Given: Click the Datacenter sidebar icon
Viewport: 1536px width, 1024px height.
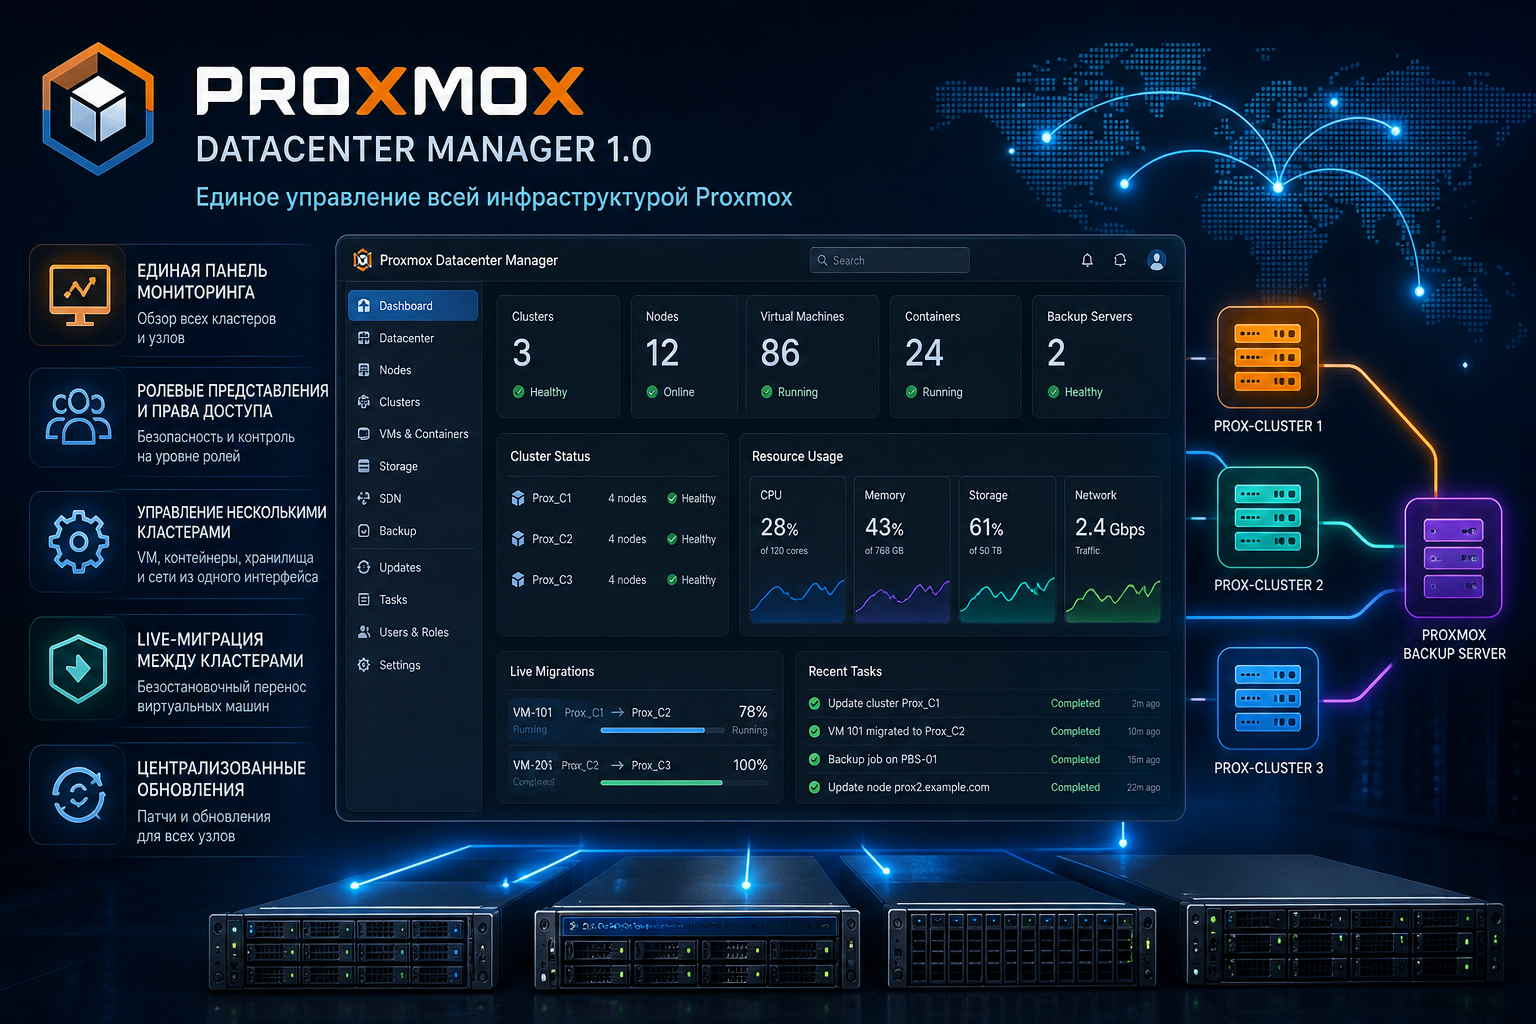Looking at the screenshot, I should pos(364,338).
